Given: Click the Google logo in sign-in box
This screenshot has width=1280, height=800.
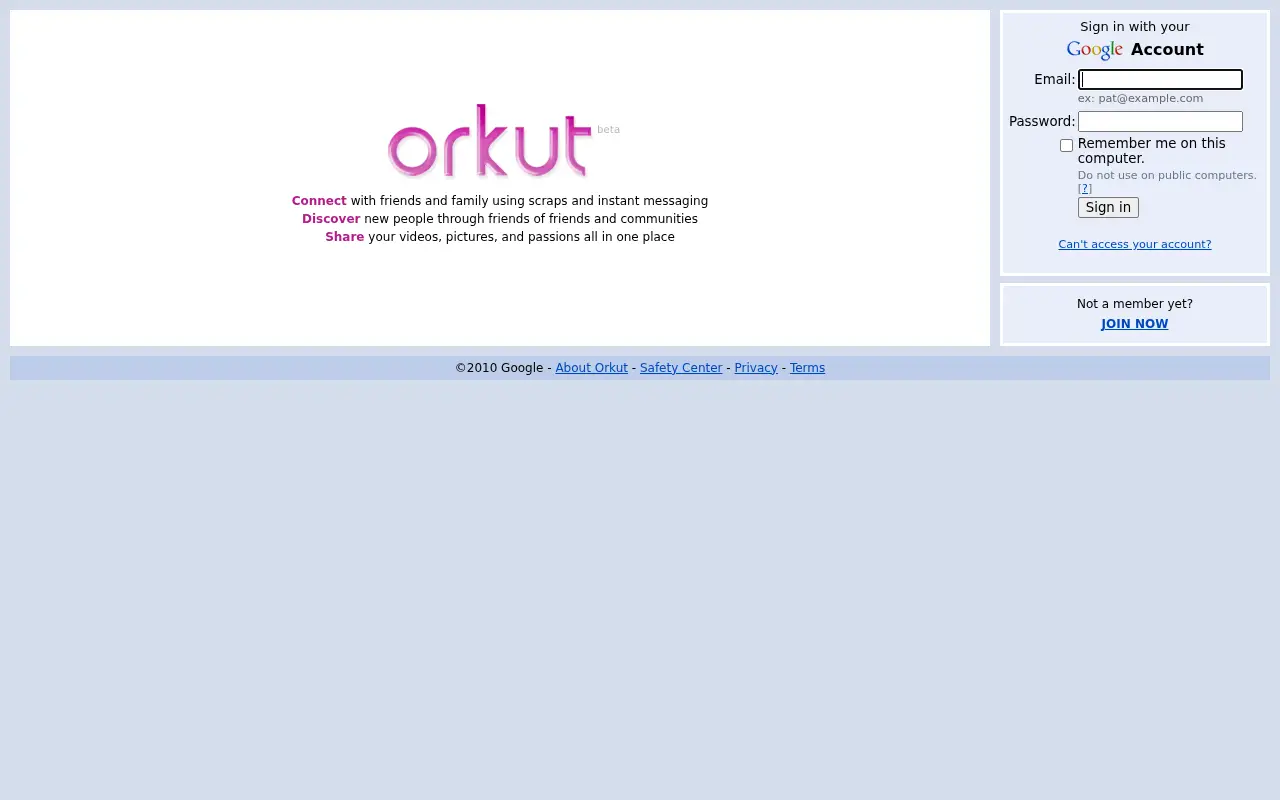Looking at the screenshot, I should point(1095,50).
